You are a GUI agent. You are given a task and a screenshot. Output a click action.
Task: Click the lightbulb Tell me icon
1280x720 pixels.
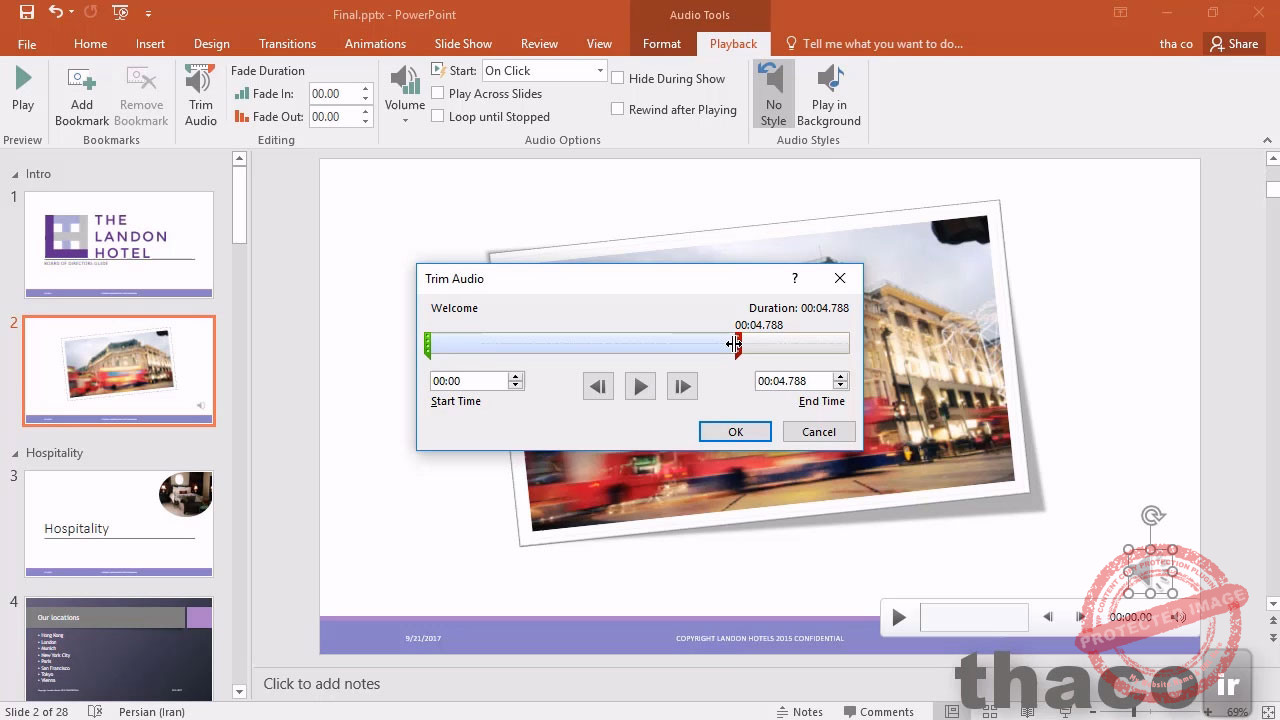(x=791, y=43)
